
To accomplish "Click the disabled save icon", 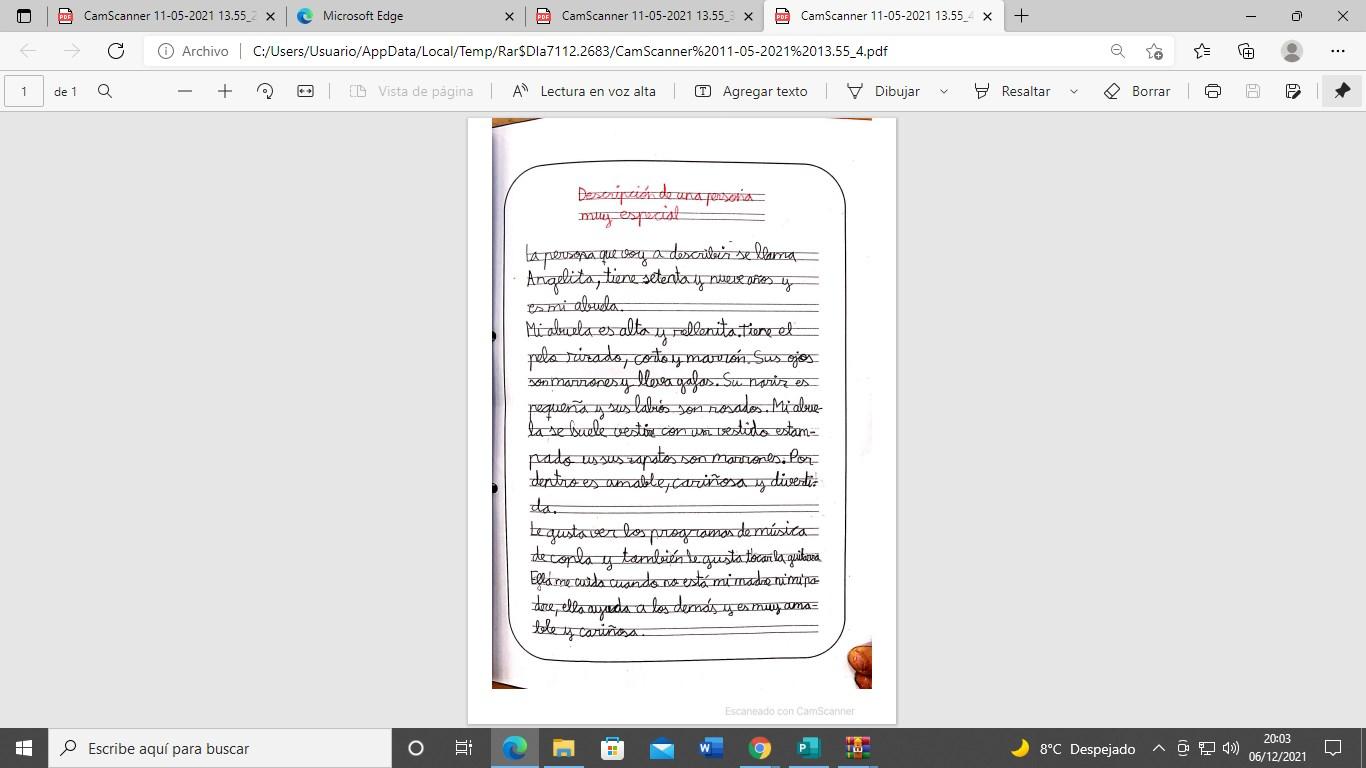I will point(1253,91).
